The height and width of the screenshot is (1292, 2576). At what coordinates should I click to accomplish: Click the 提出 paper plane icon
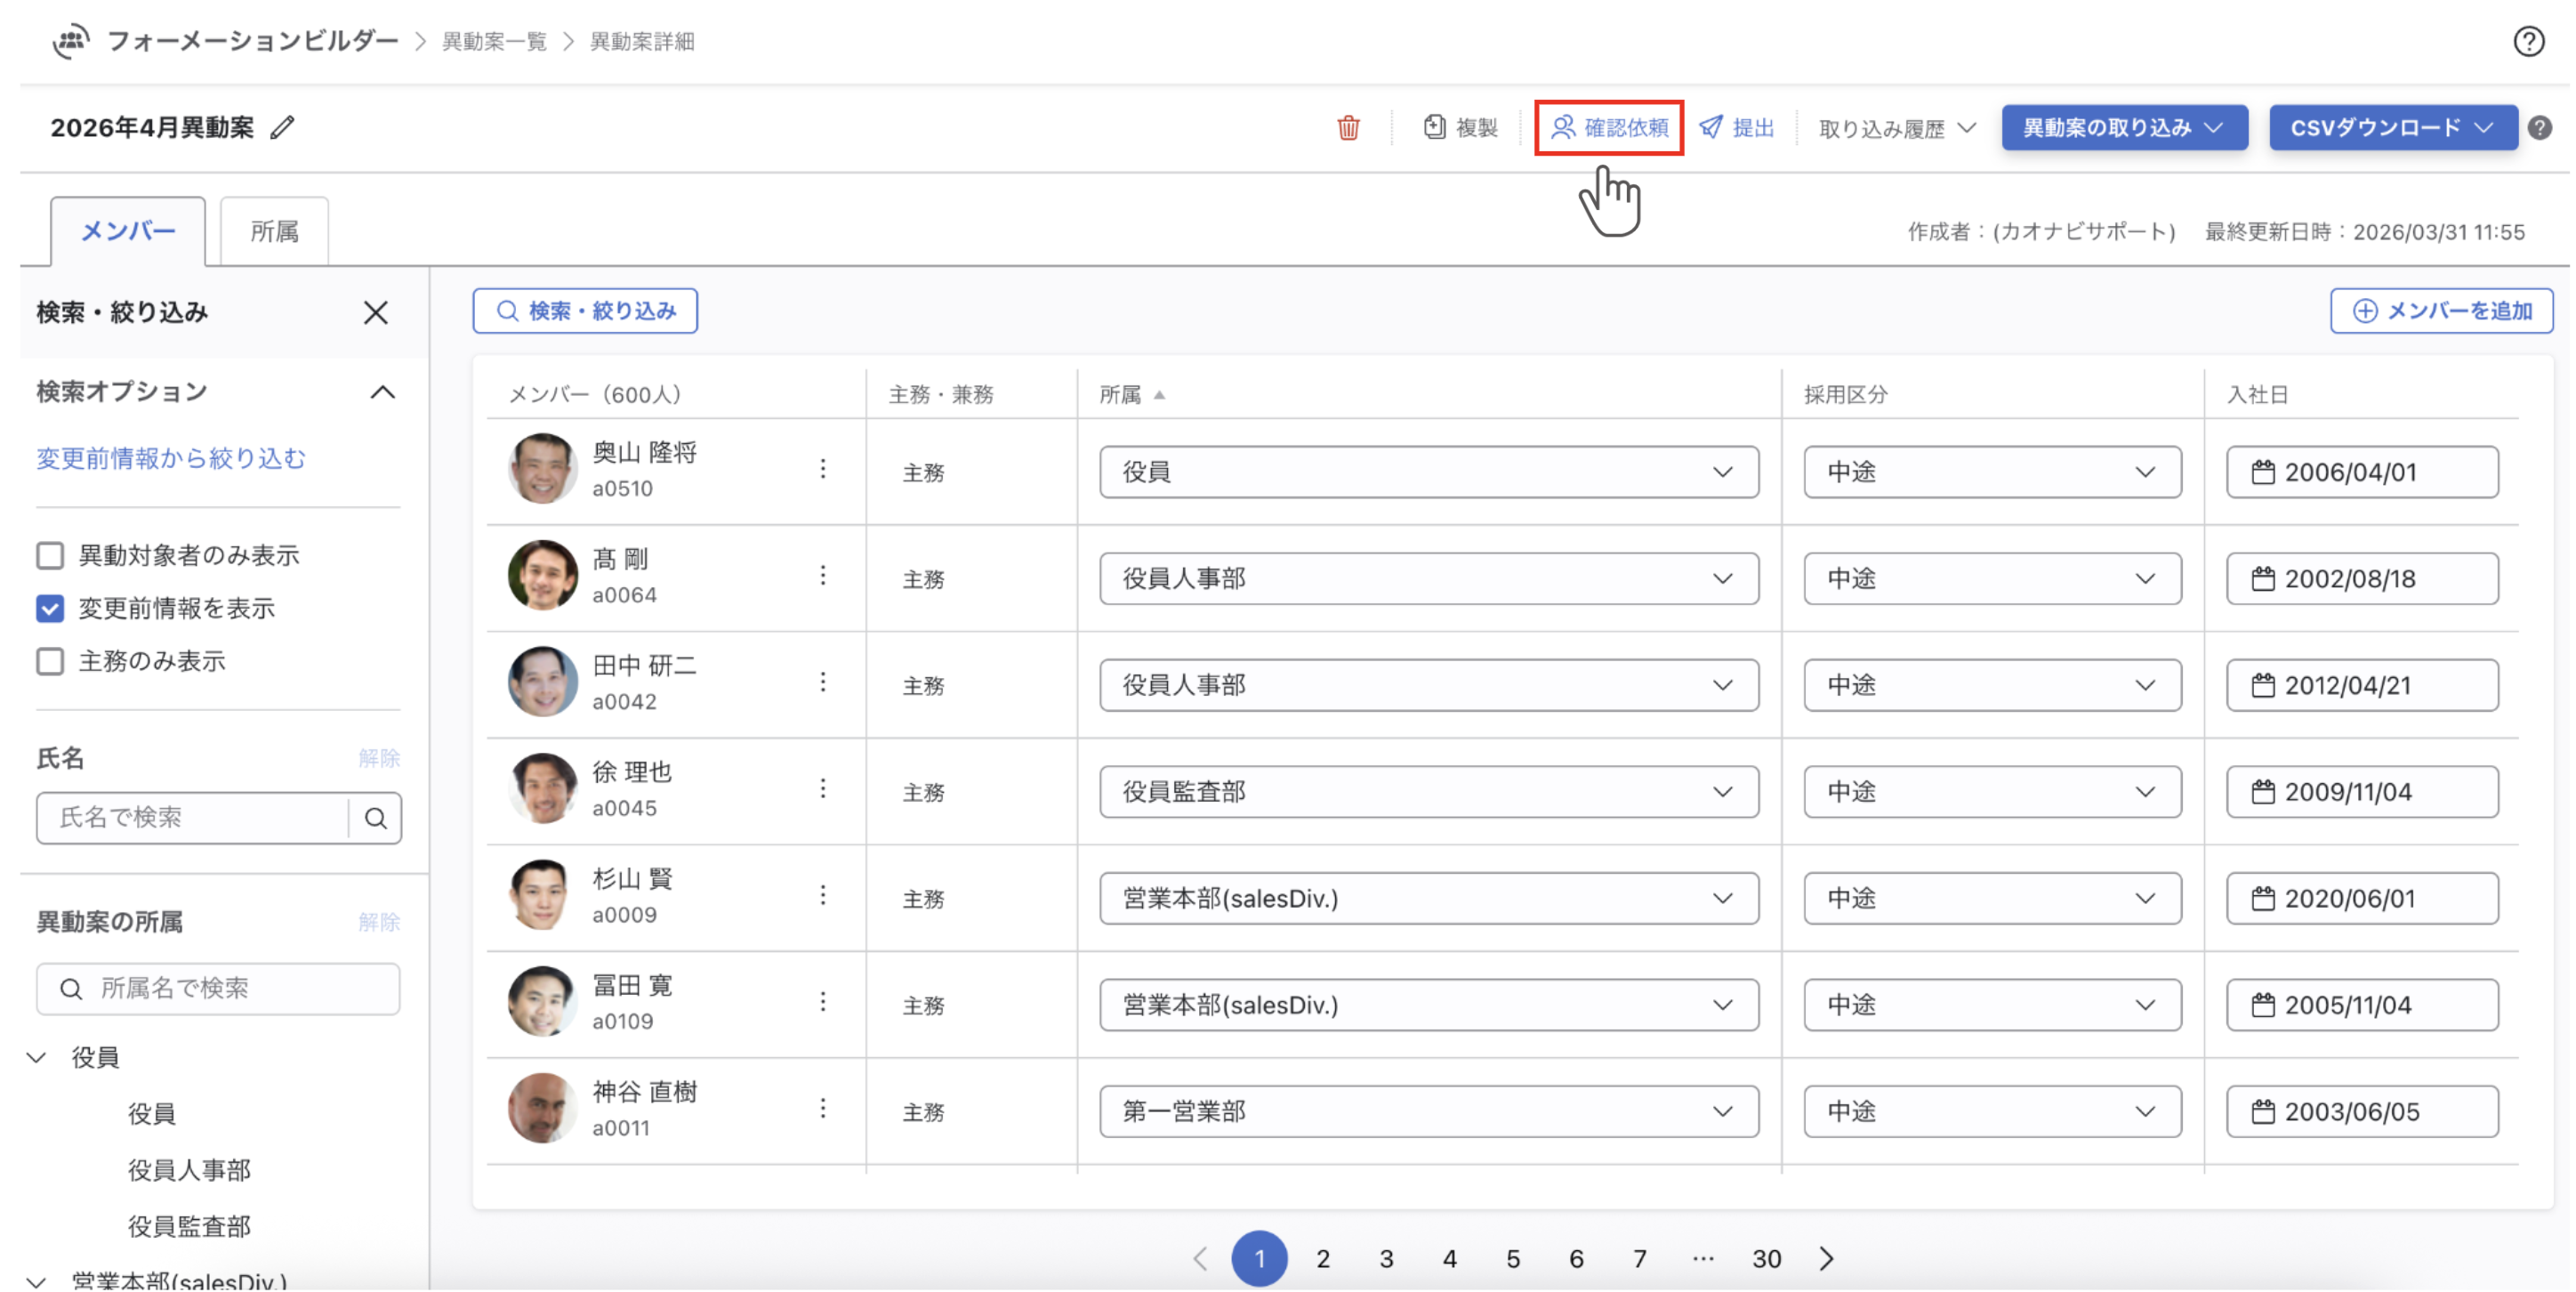pos(1711,128)
